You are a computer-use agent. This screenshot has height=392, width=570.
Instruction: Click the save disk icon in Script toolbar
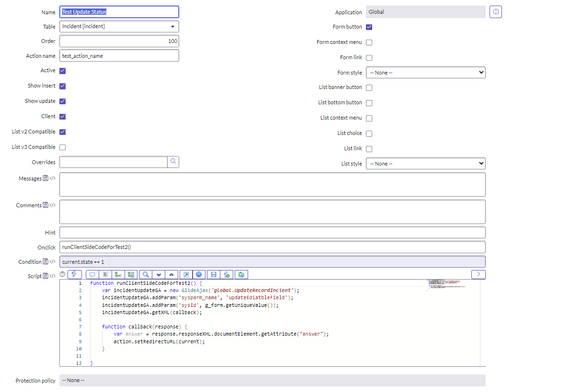point(213,275)
